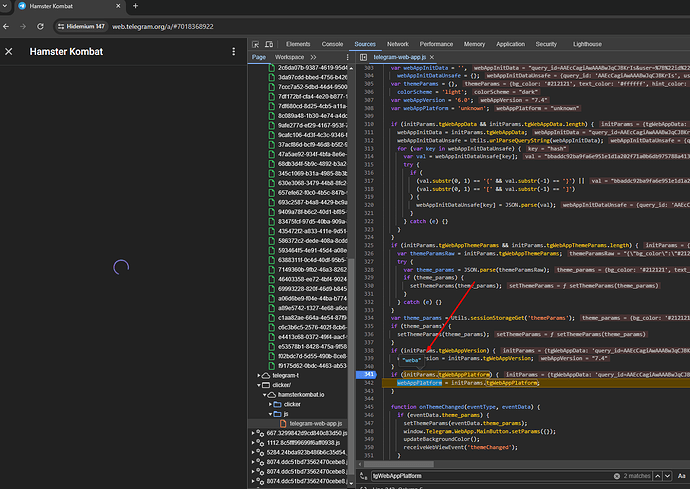Switch to the Console DevTools tab
The width and height of the screenshot is (690, 489).
click(x=332, y=44)
